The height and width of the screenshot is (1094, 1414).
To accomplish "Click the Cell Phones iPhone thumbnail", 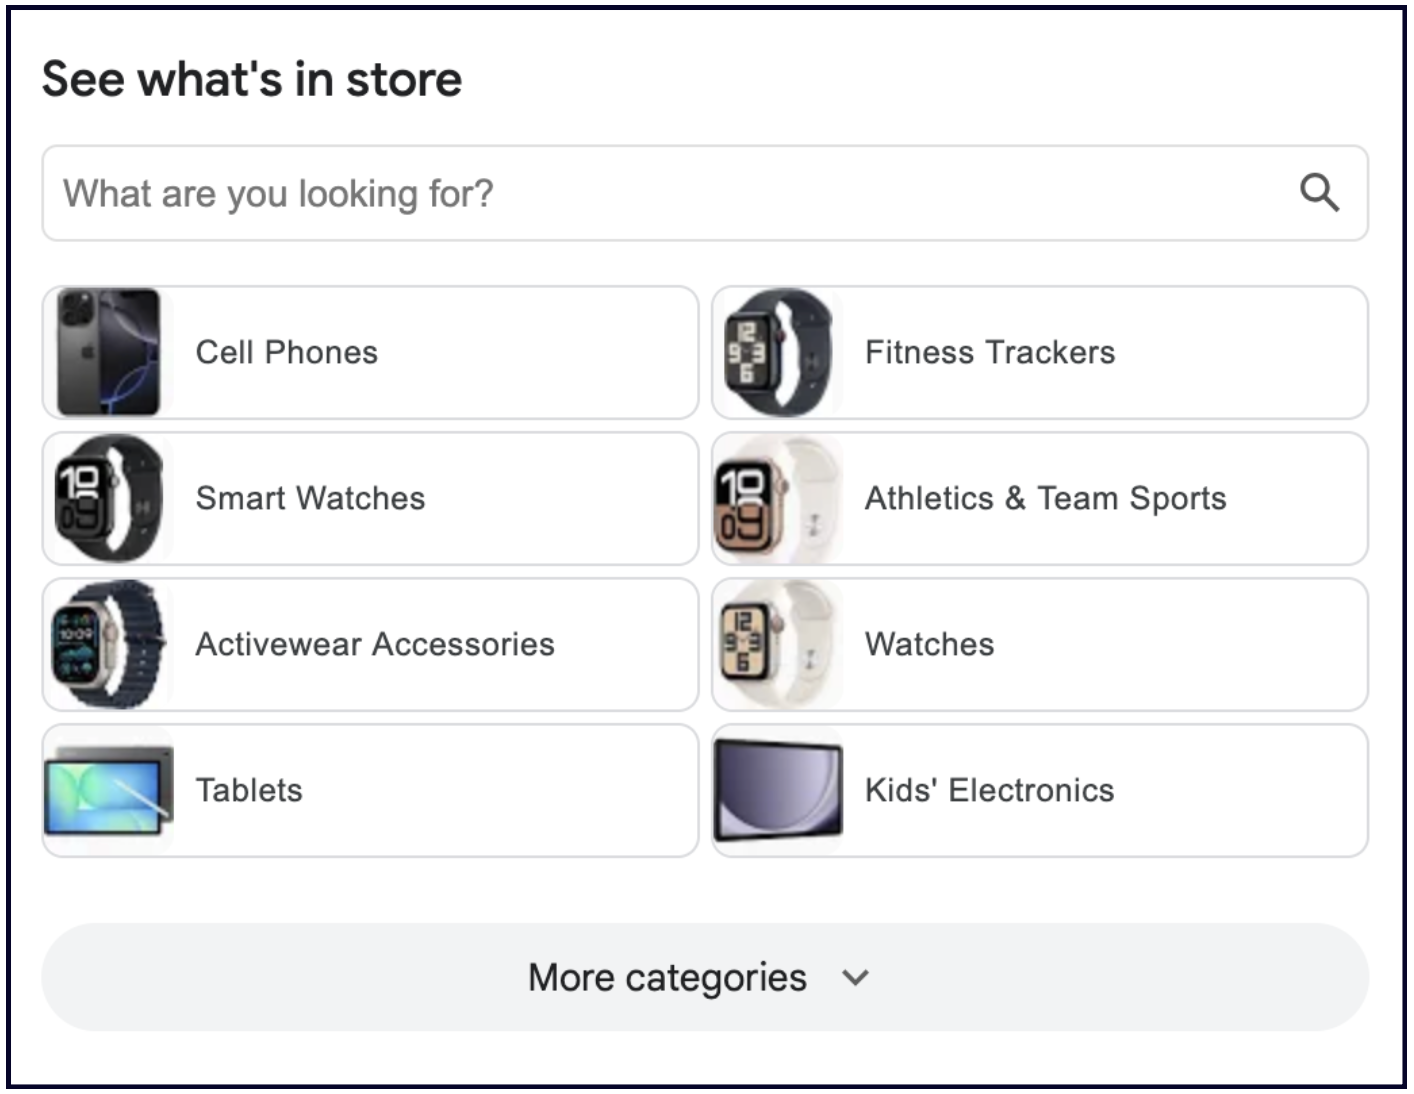I will (x=108, y=352).
